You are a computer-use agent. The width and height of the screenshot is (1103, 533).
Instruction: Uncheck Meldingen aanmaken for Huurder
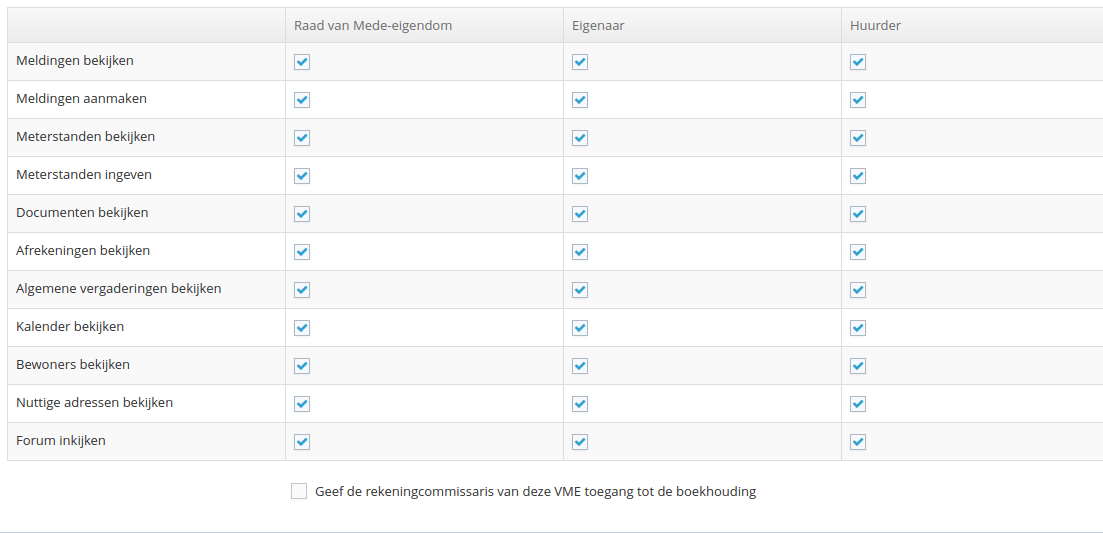point(857,100)
